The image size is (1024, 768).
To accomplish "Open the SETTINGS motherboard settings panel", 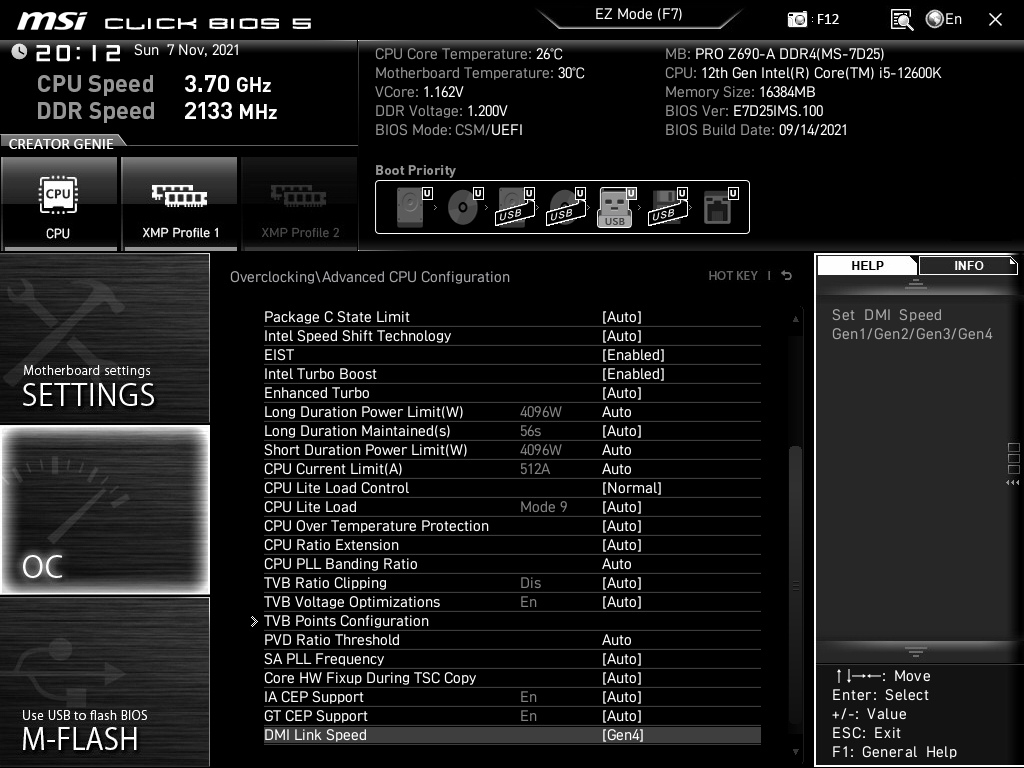I will click(x=104, y=338).
